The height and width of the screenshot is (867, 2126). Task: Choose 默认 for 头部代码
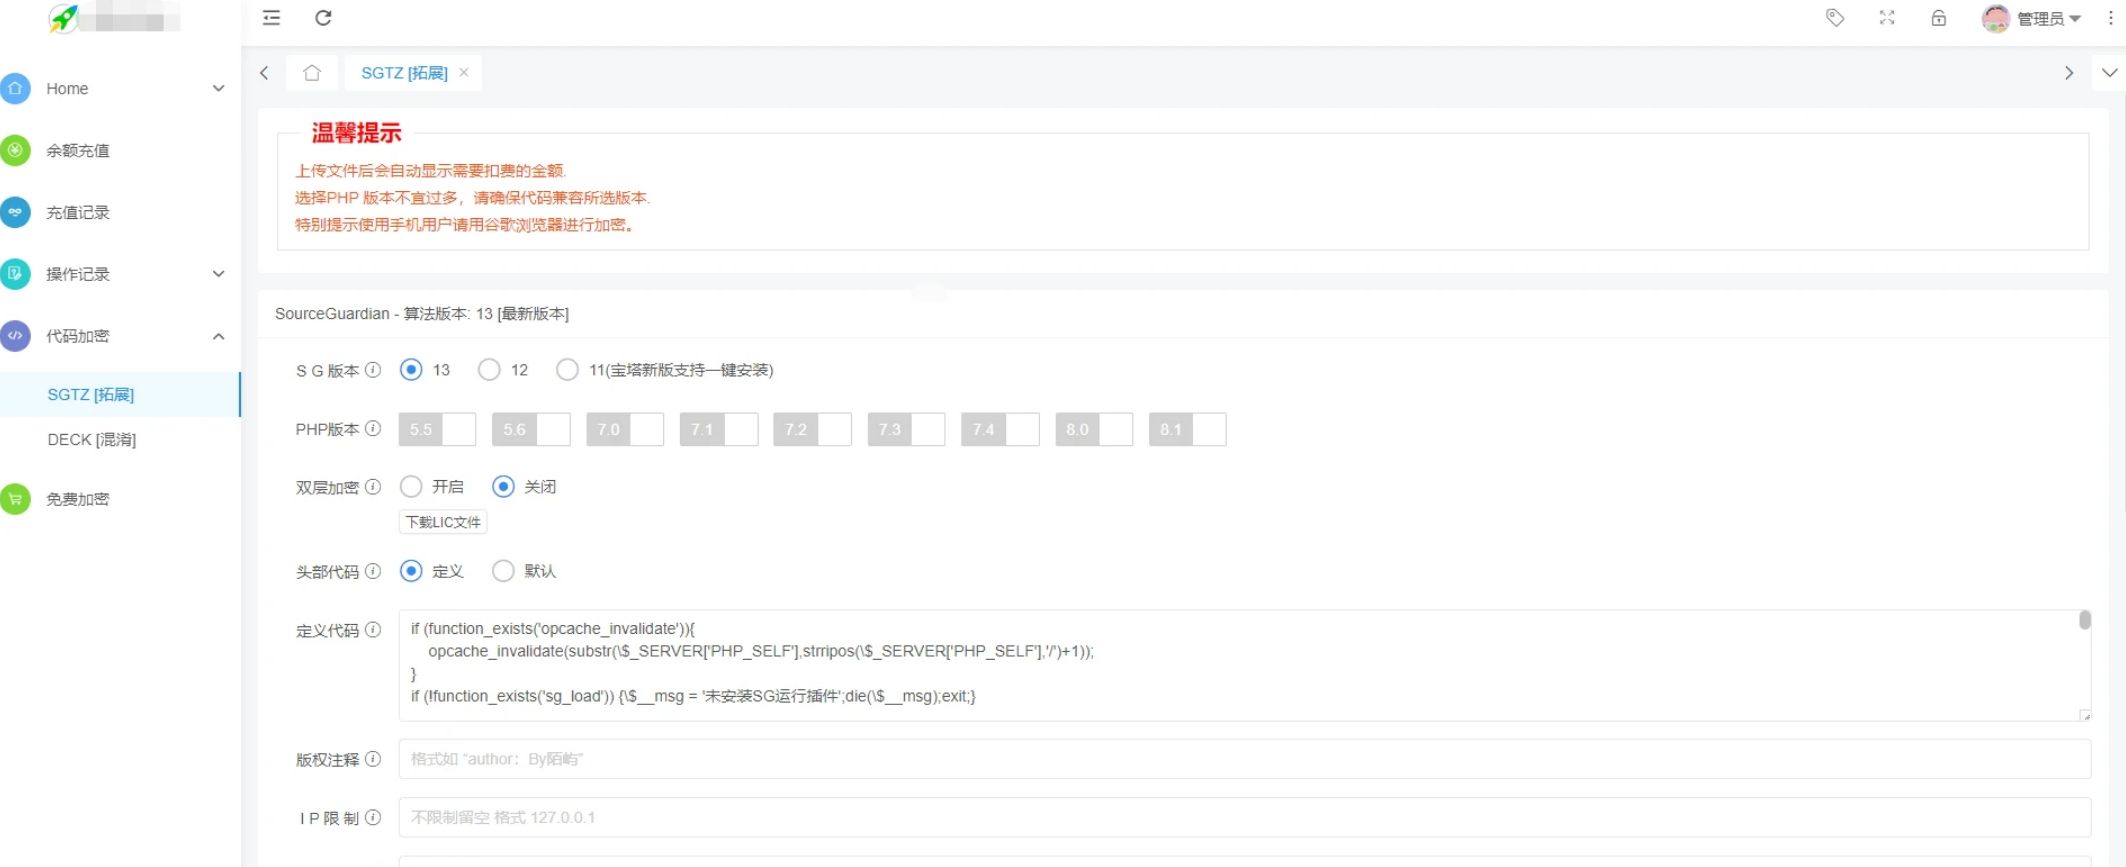click(x=503, y=571)
